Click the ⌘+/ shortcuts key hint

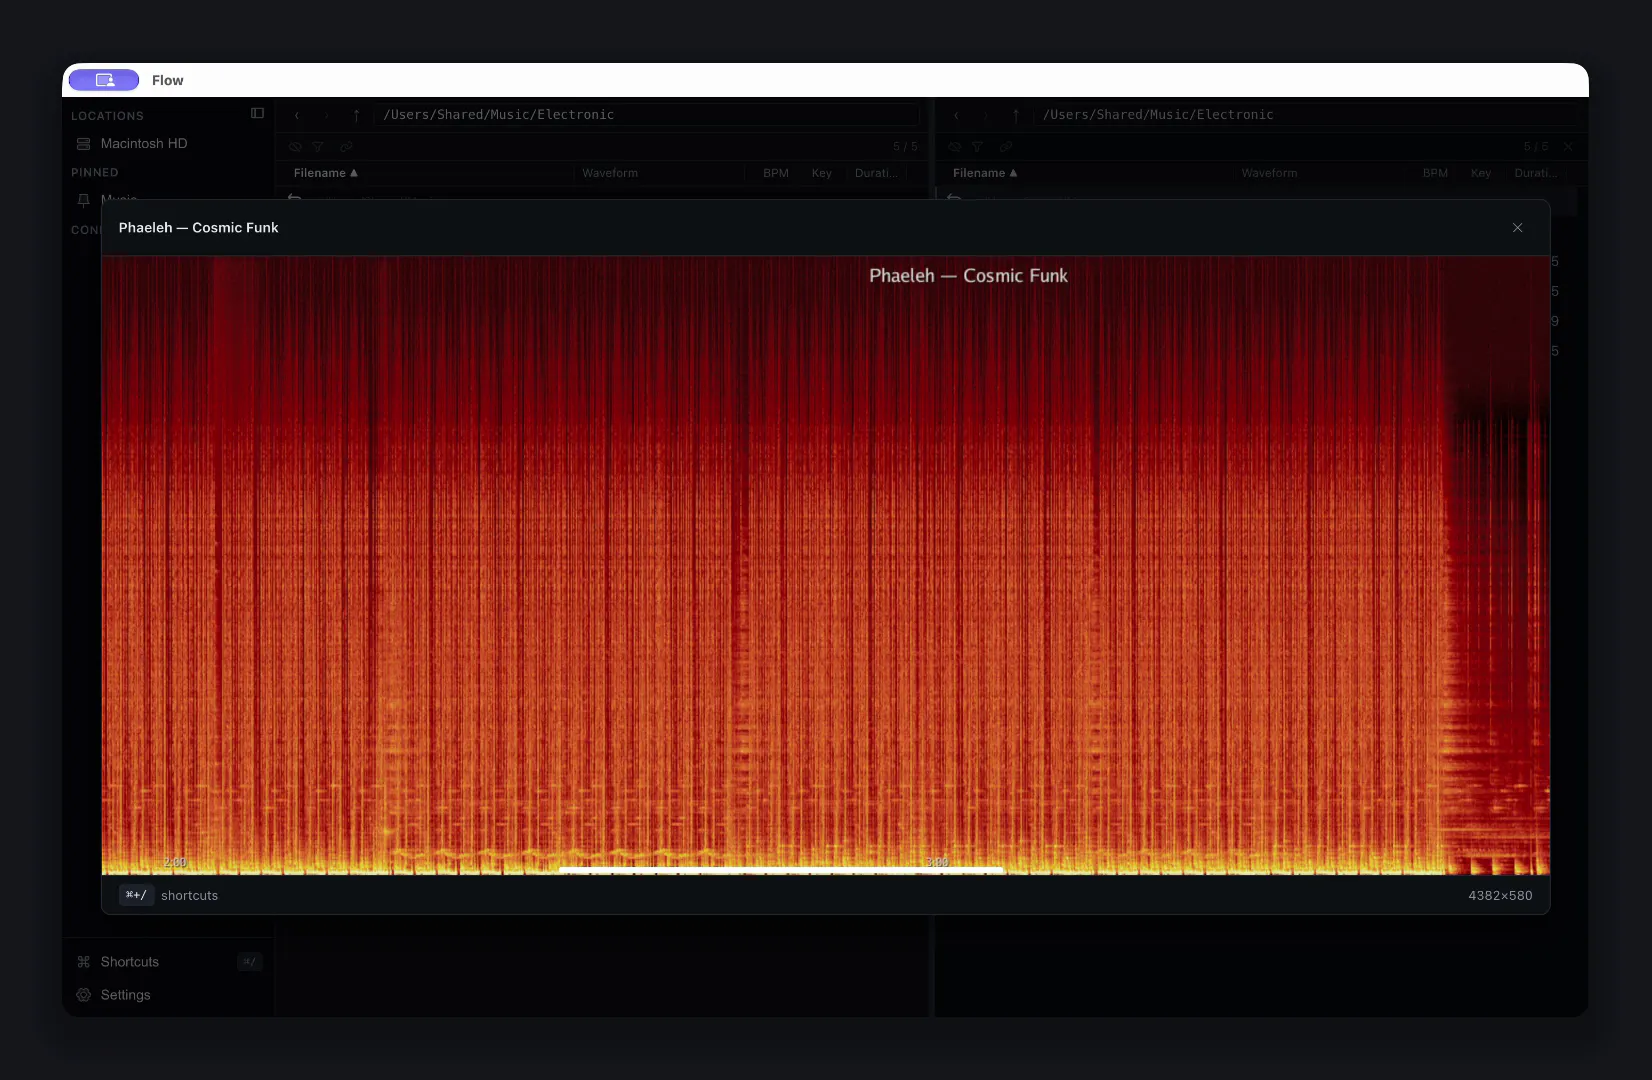(136, 895)
